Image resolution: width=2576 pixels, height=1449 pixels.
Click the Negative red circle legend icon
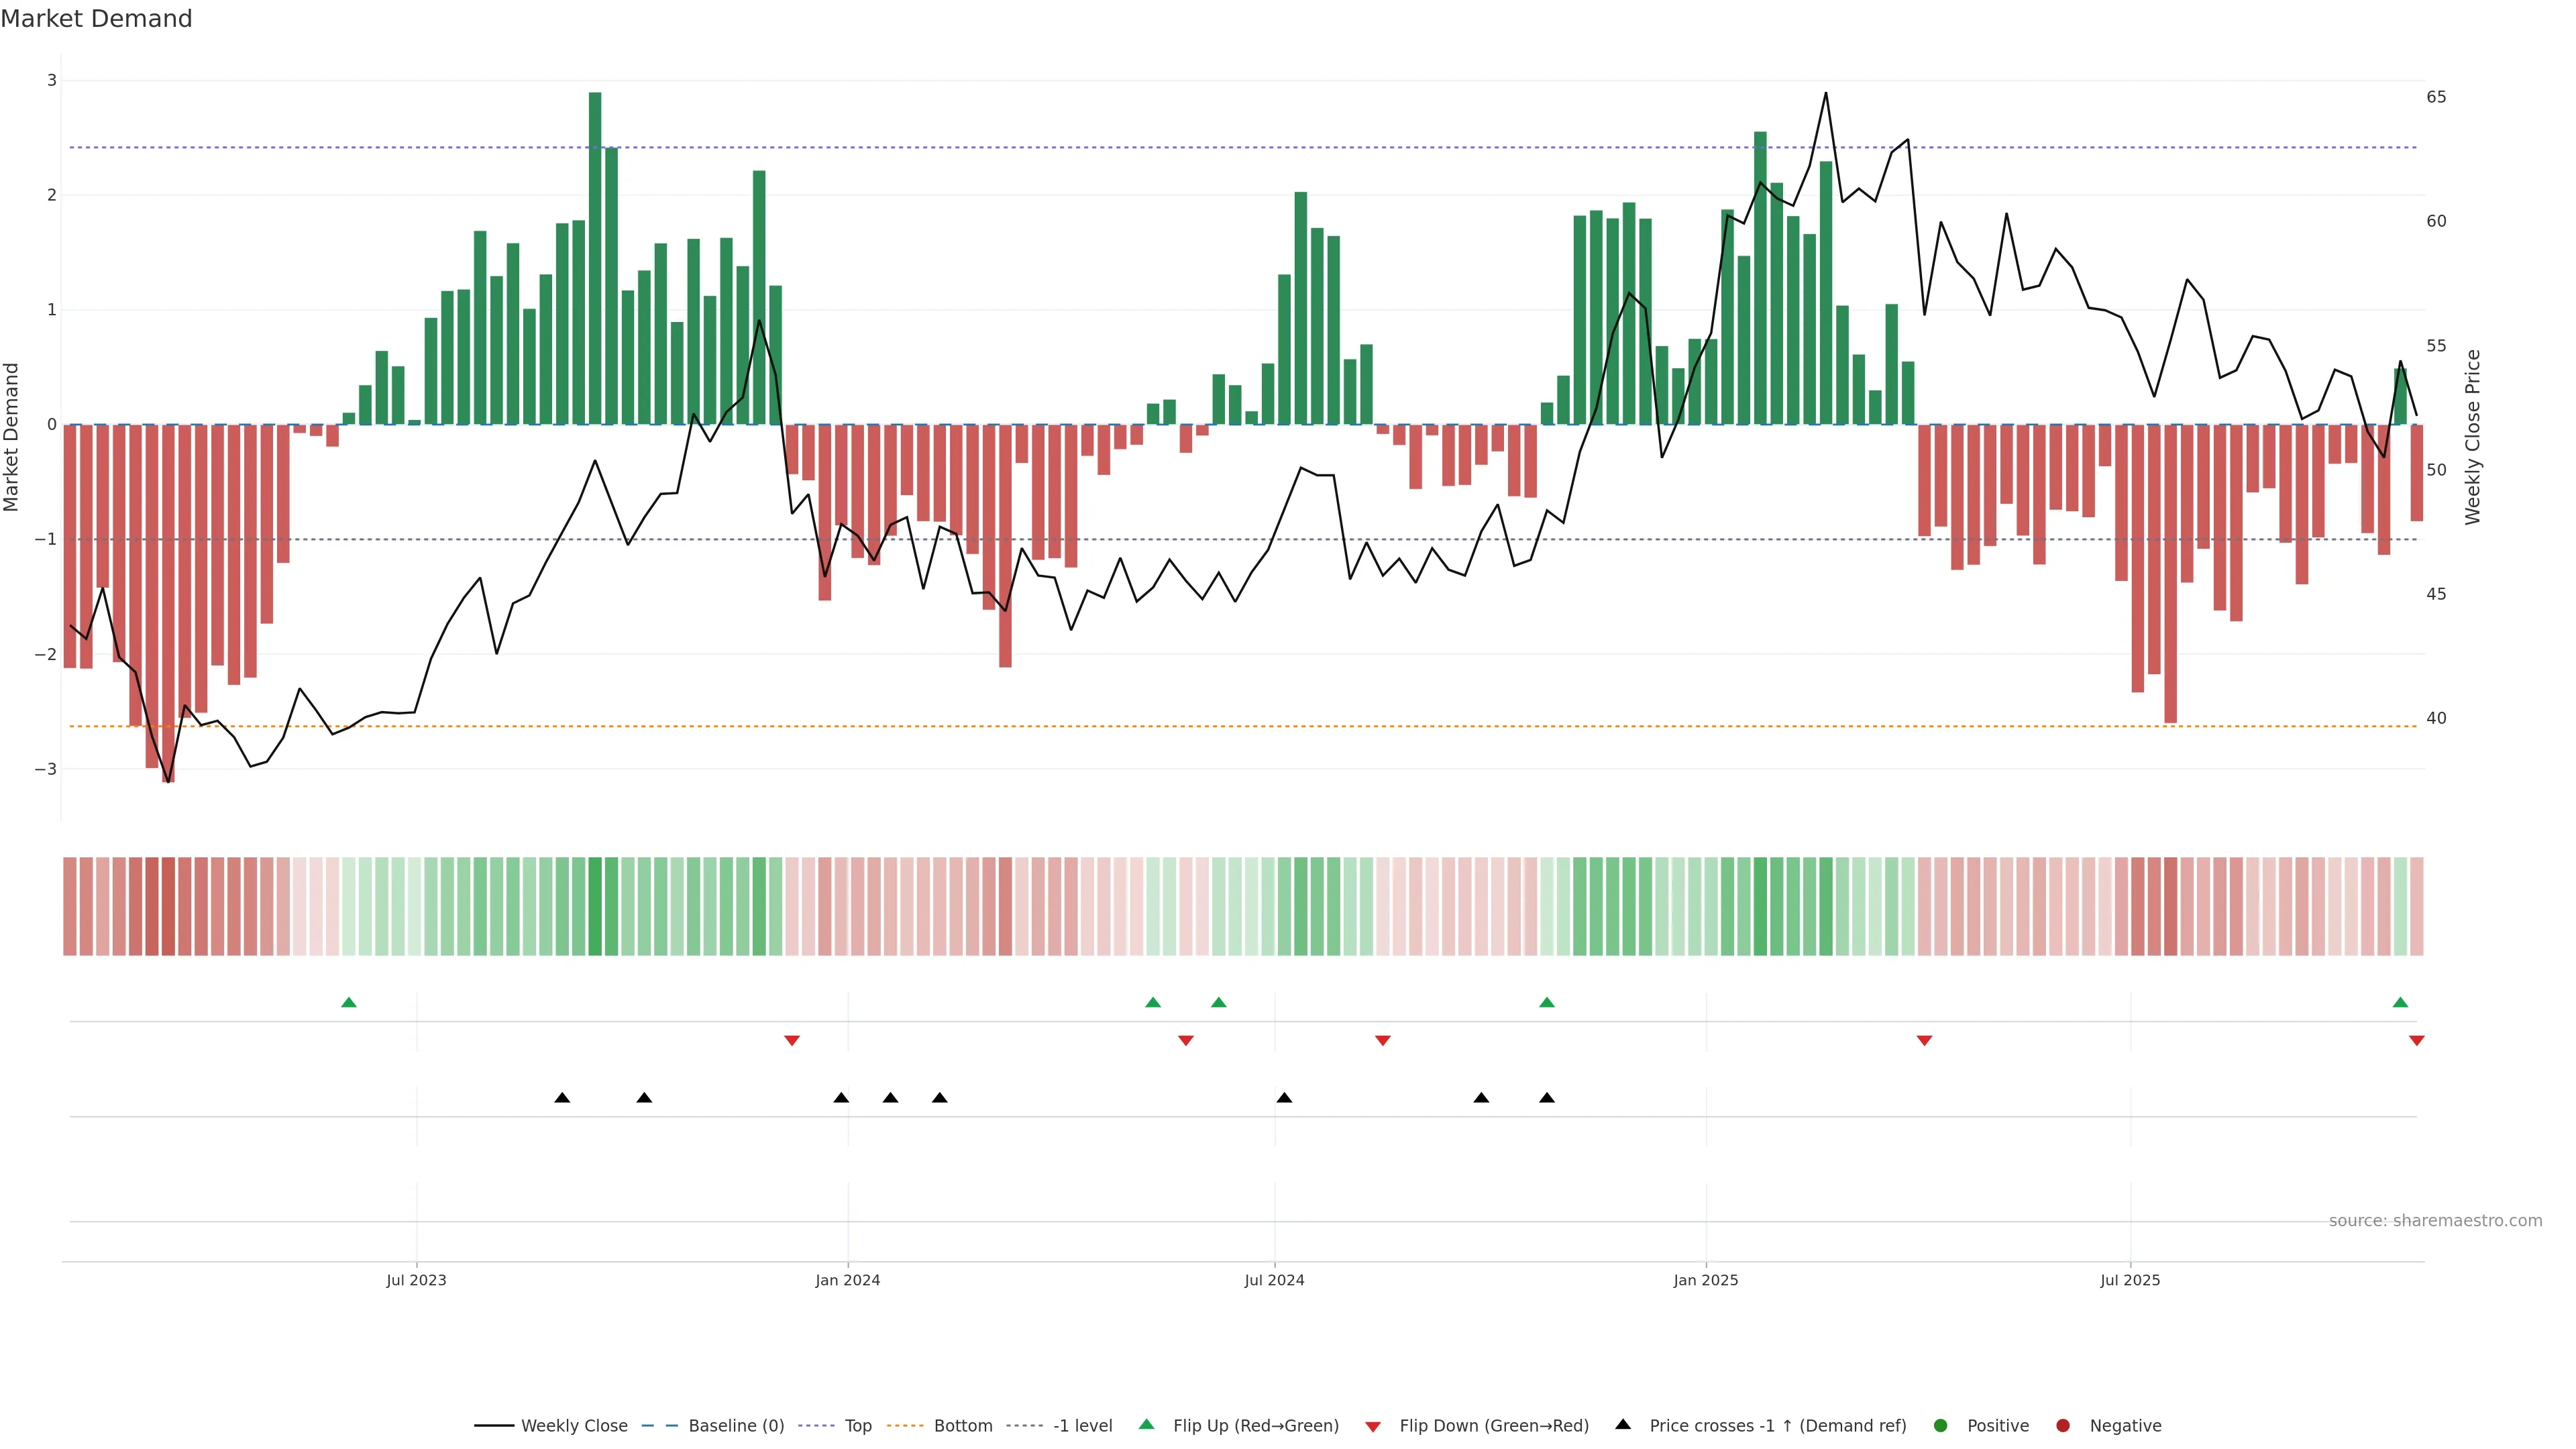[2063, 1426]
